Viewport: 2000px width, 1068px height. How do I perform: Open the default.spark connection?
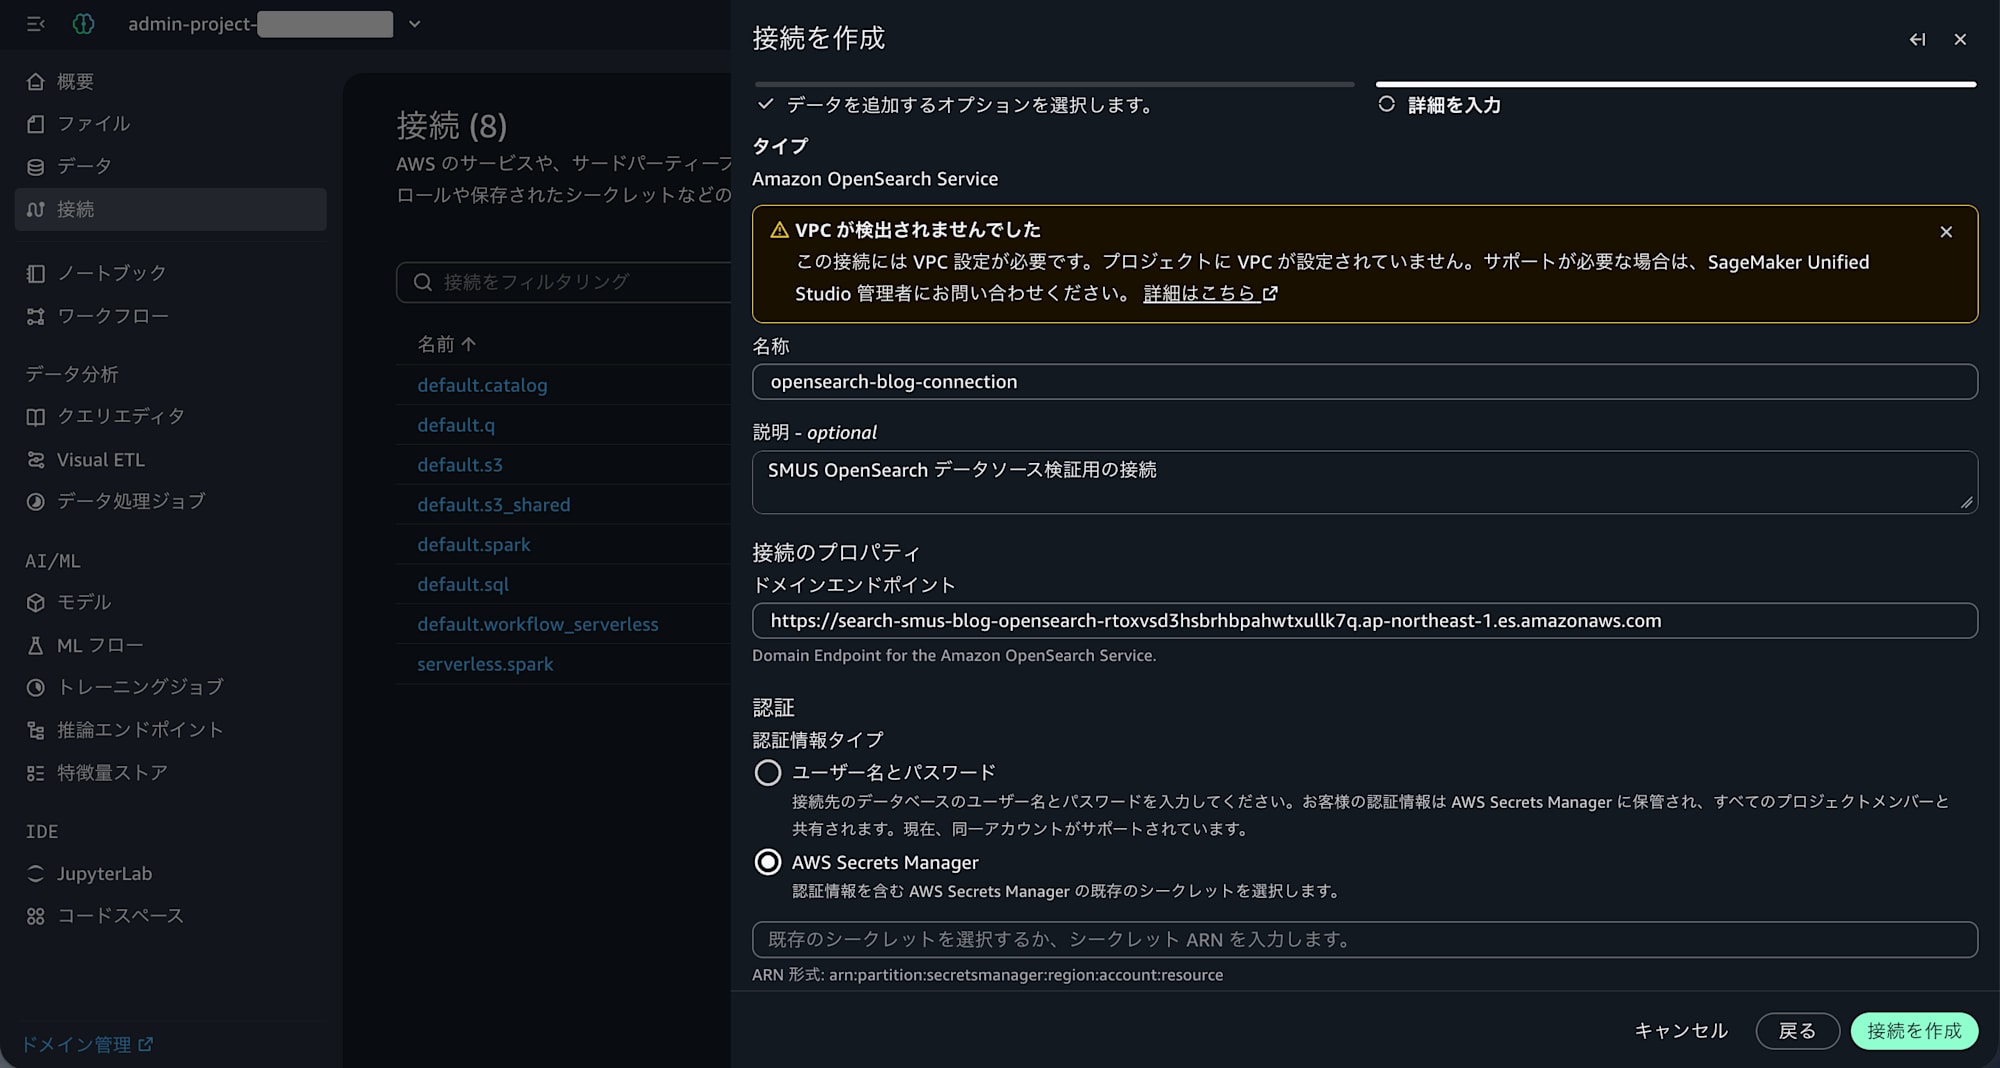click(x=474, y=545)
